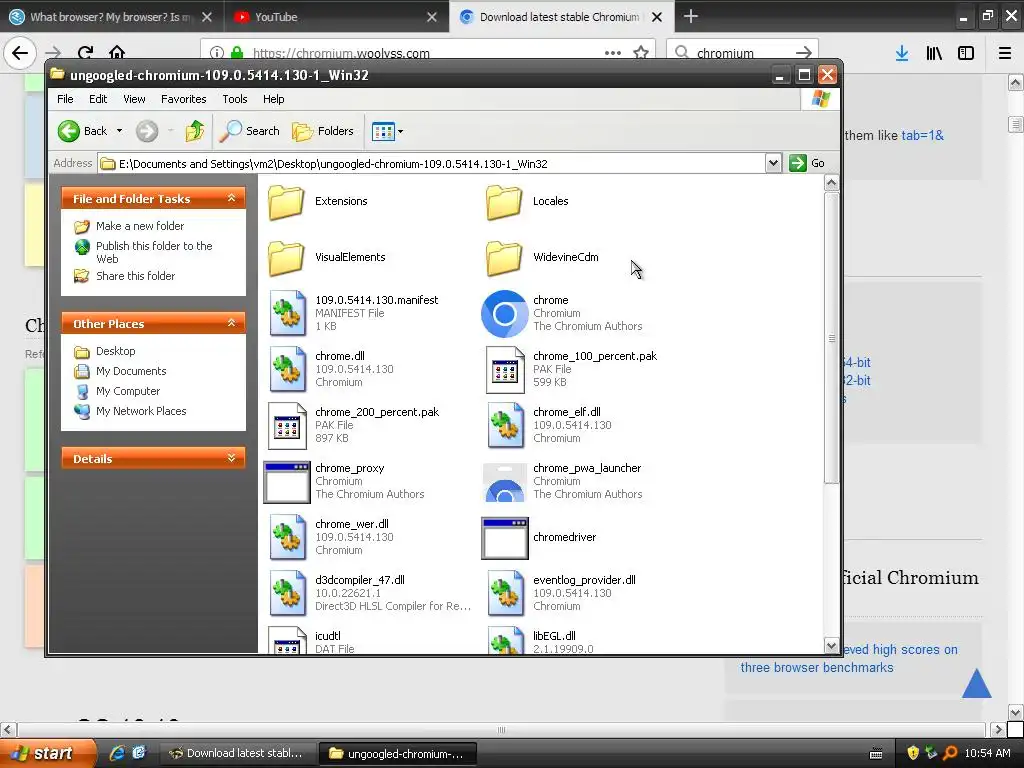This screenshot has height=768, width=1024.
Task: Click the Explorer scrollbar down arrow
Action: pos(831,646)
